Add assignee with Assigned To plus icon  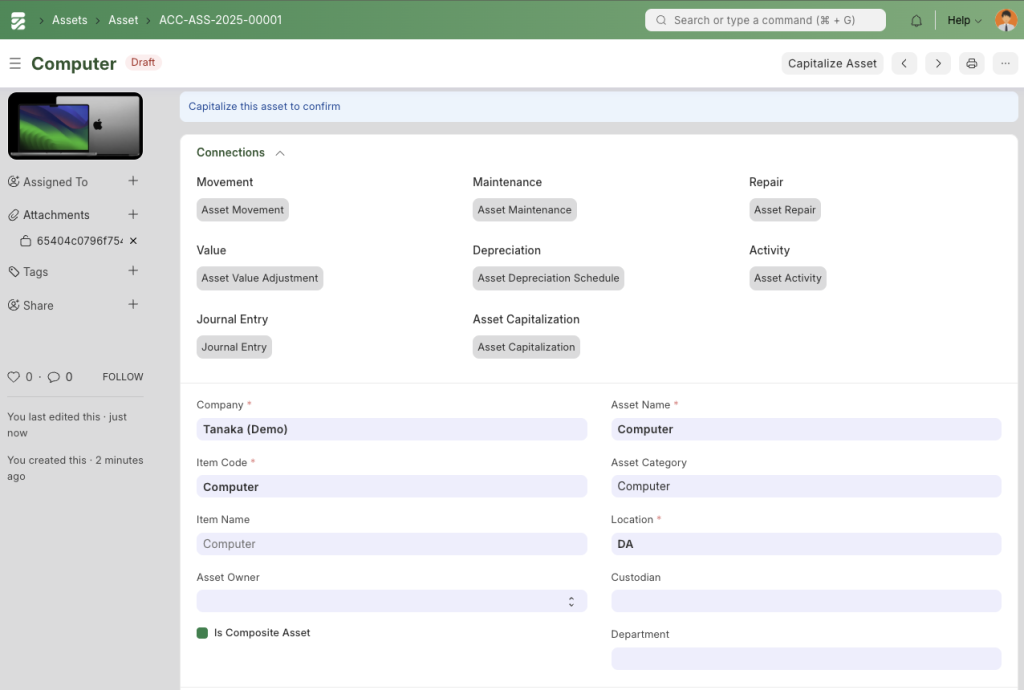(133, 181)
